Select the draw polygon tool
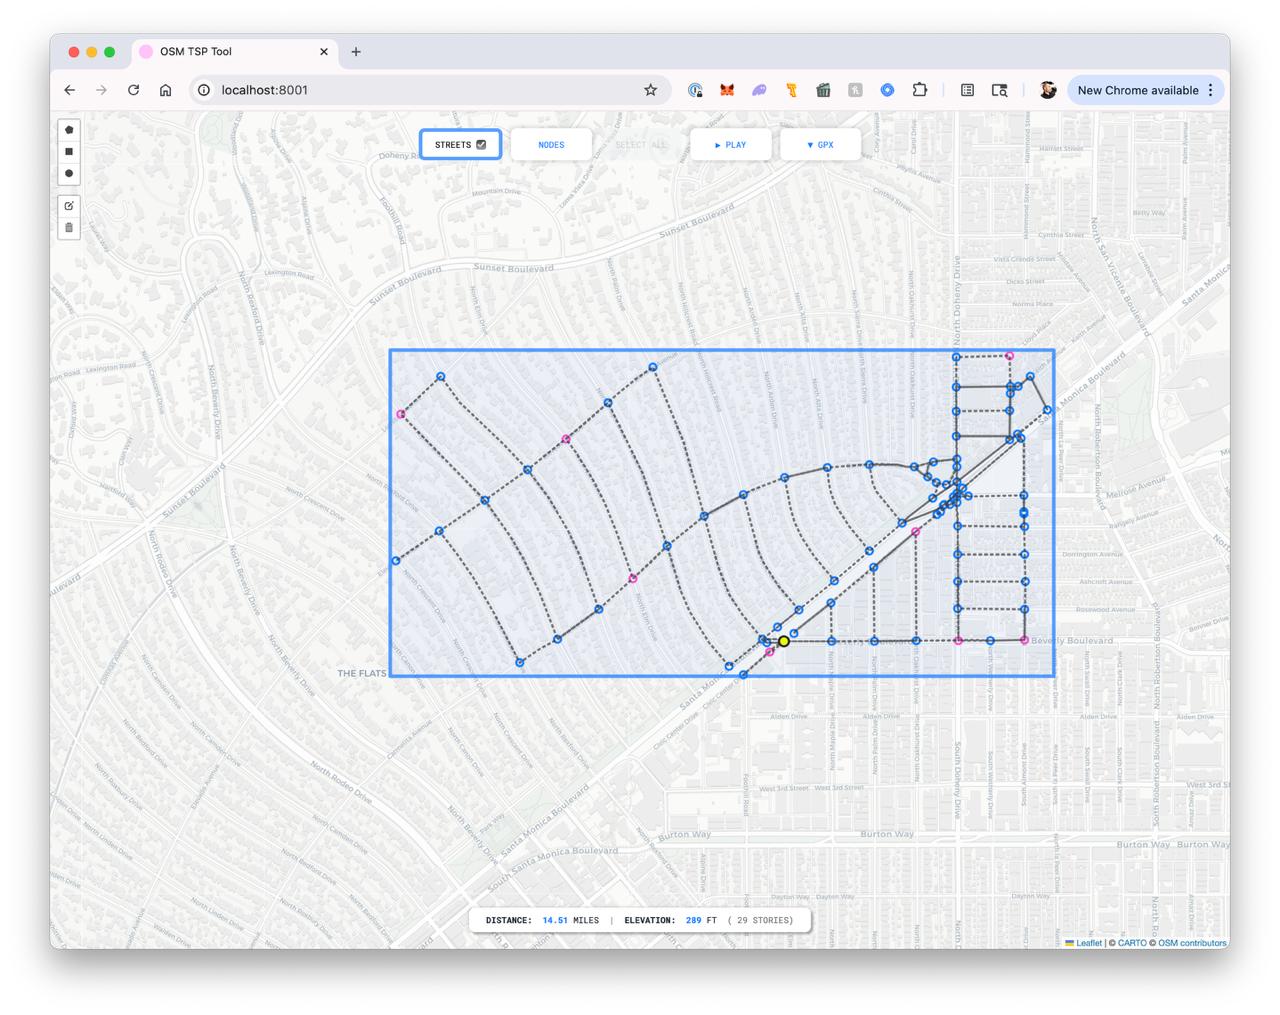Screen dimensions: 1280x1015 69,129
